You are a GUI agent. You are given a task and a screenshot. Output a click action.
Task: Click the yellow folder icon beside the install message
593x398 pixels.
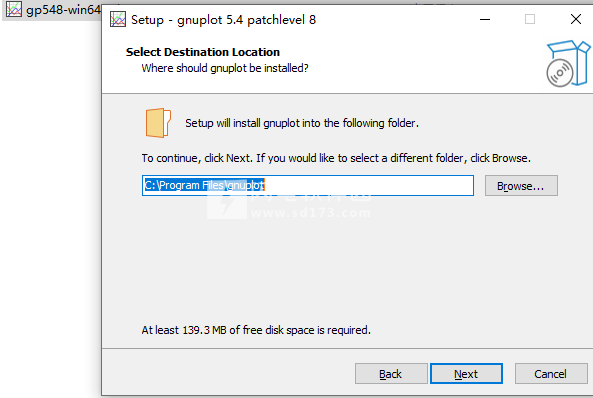click(158, 123)
